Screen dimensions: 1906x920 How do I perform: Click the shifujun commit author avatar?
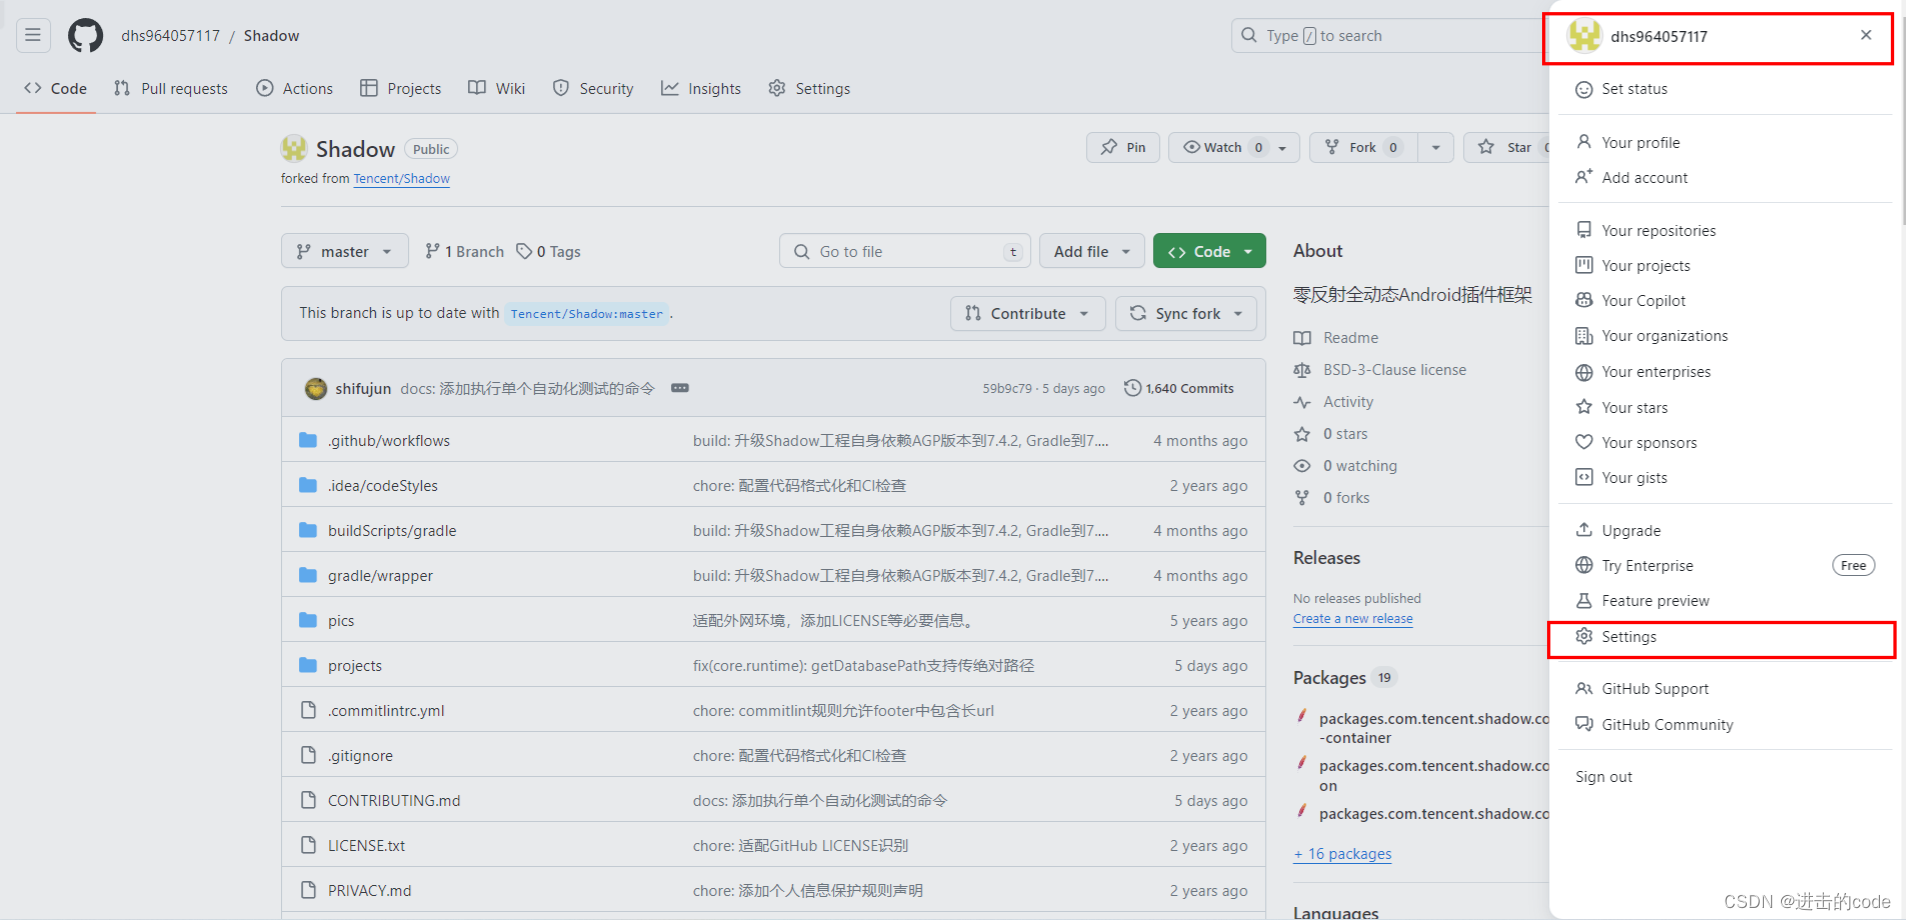click(316, 388)
